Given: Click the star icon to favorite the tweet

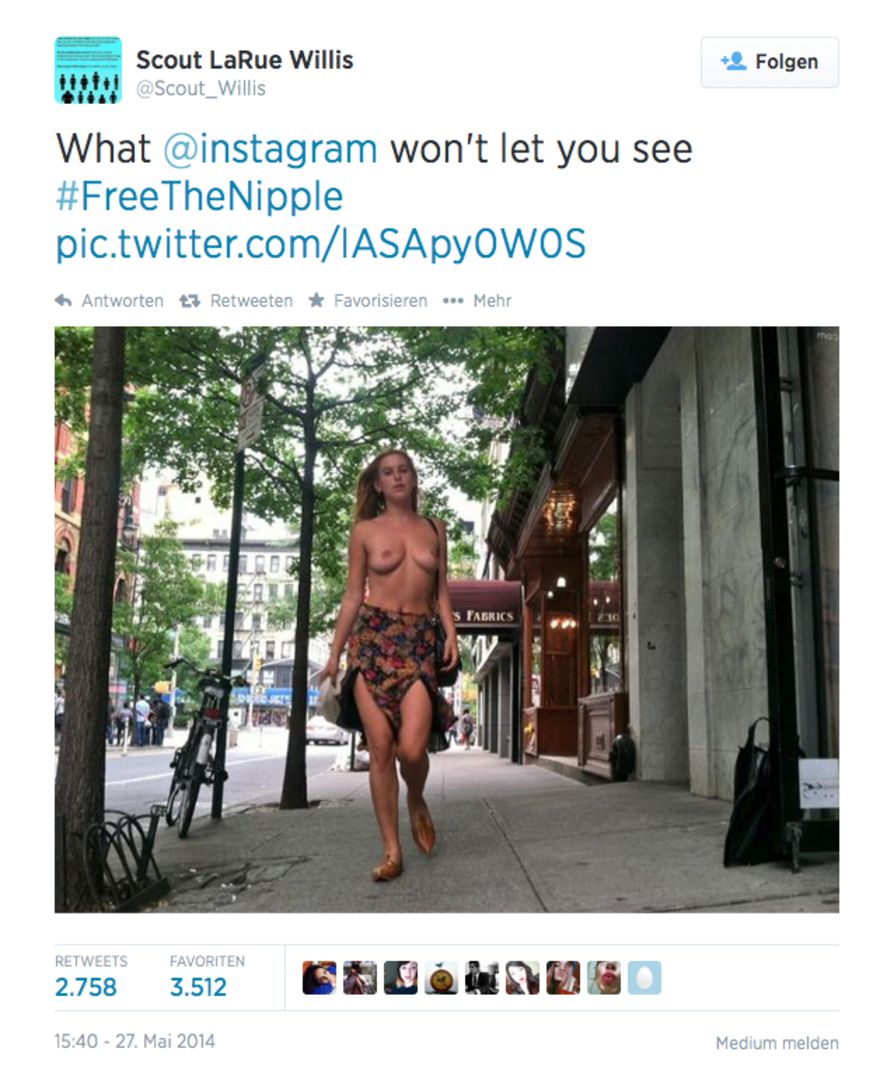Looking at the screenshot, I should pyautogui.click(x=316, y=301).
